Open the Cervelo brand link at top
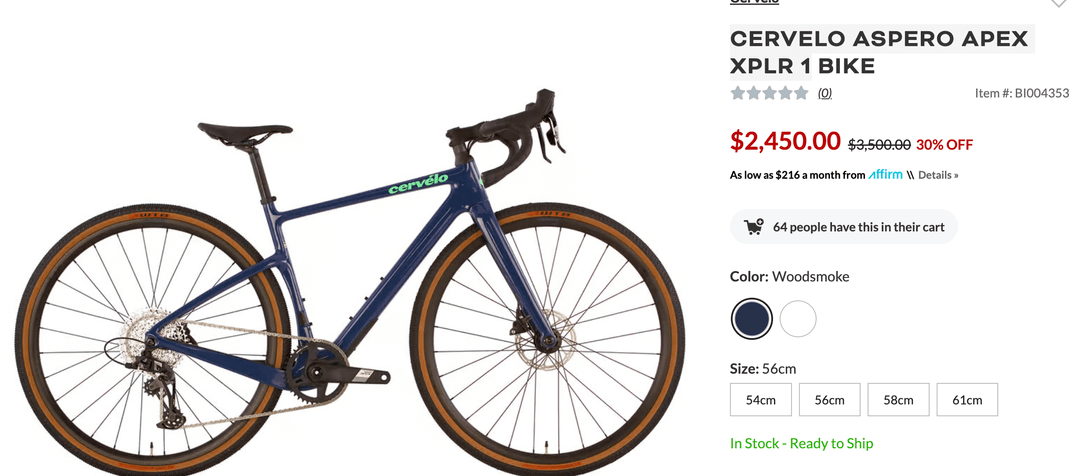The height and width of the screenshot is (476, 1080). pos(754,2)
